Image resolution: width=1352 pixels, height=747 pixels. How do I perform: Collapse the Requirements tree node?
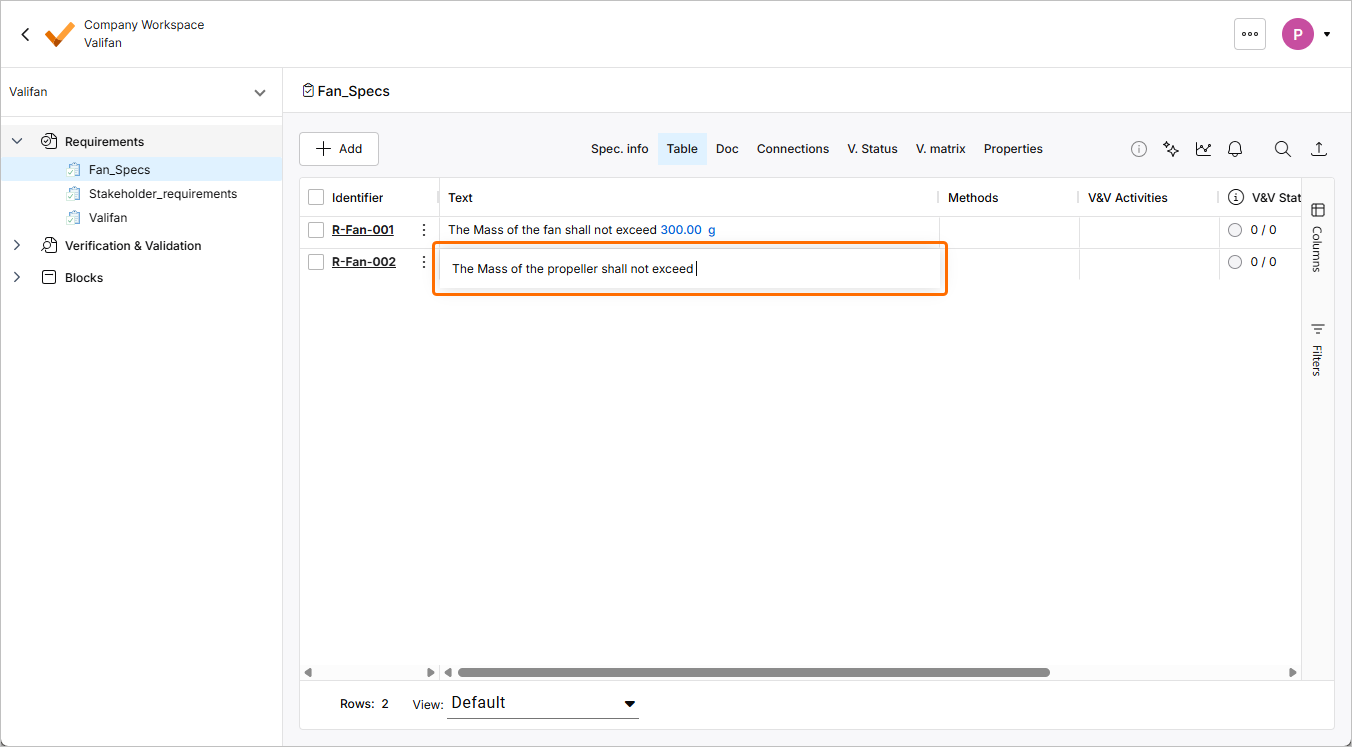(17, 142)
